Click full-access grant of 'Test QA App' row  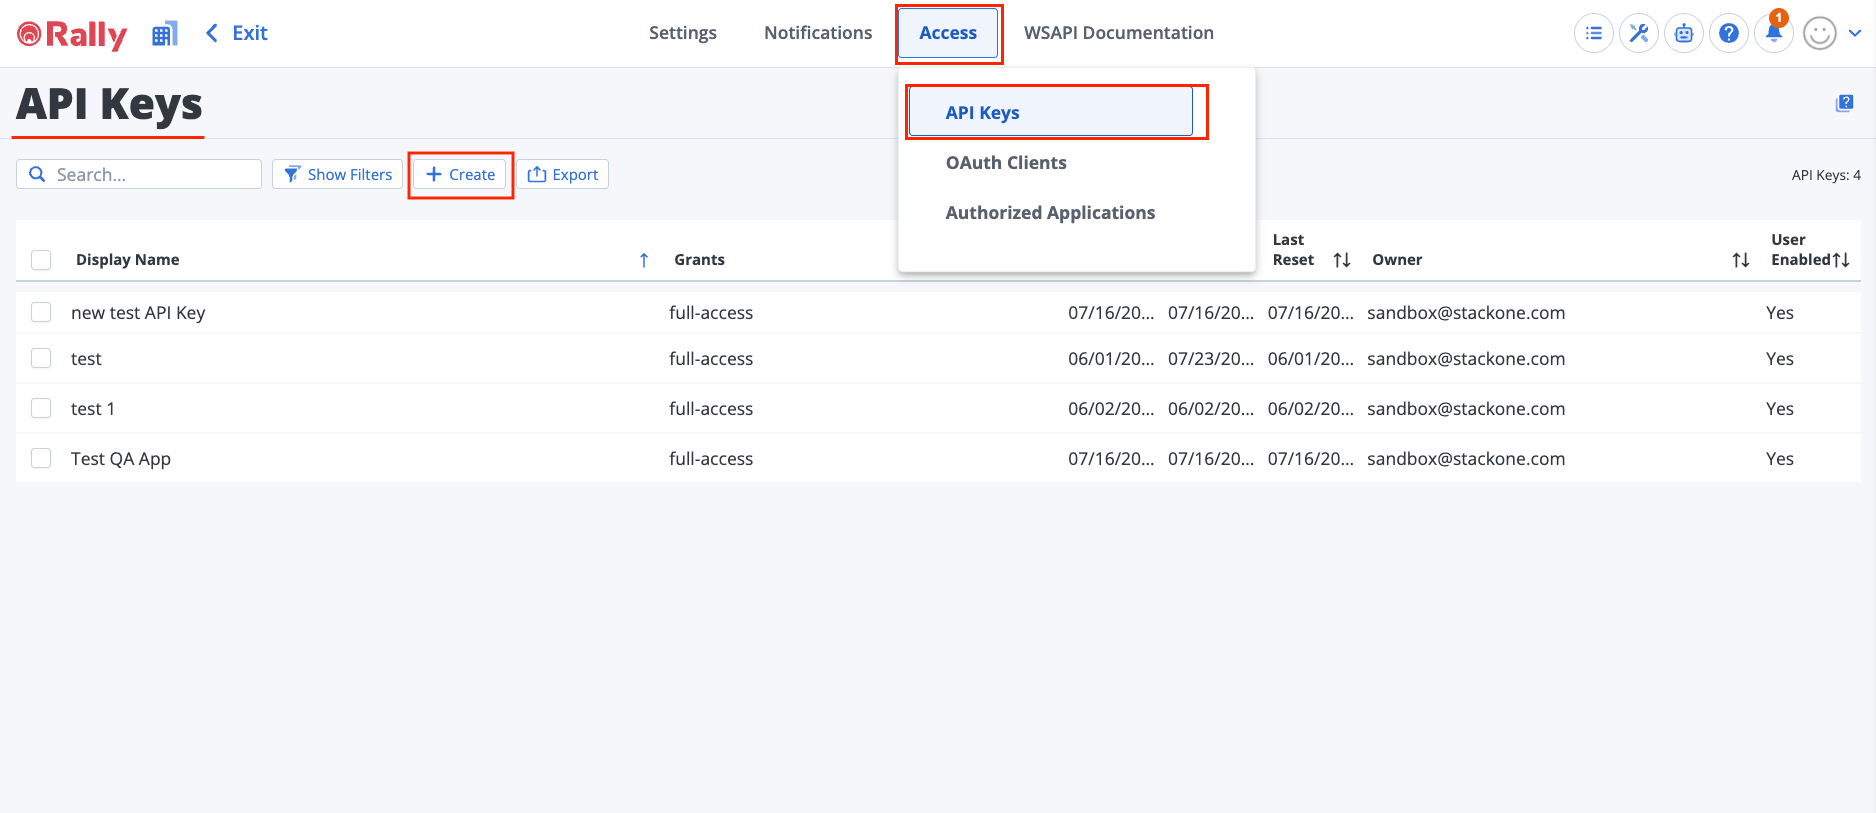(711, 459)
